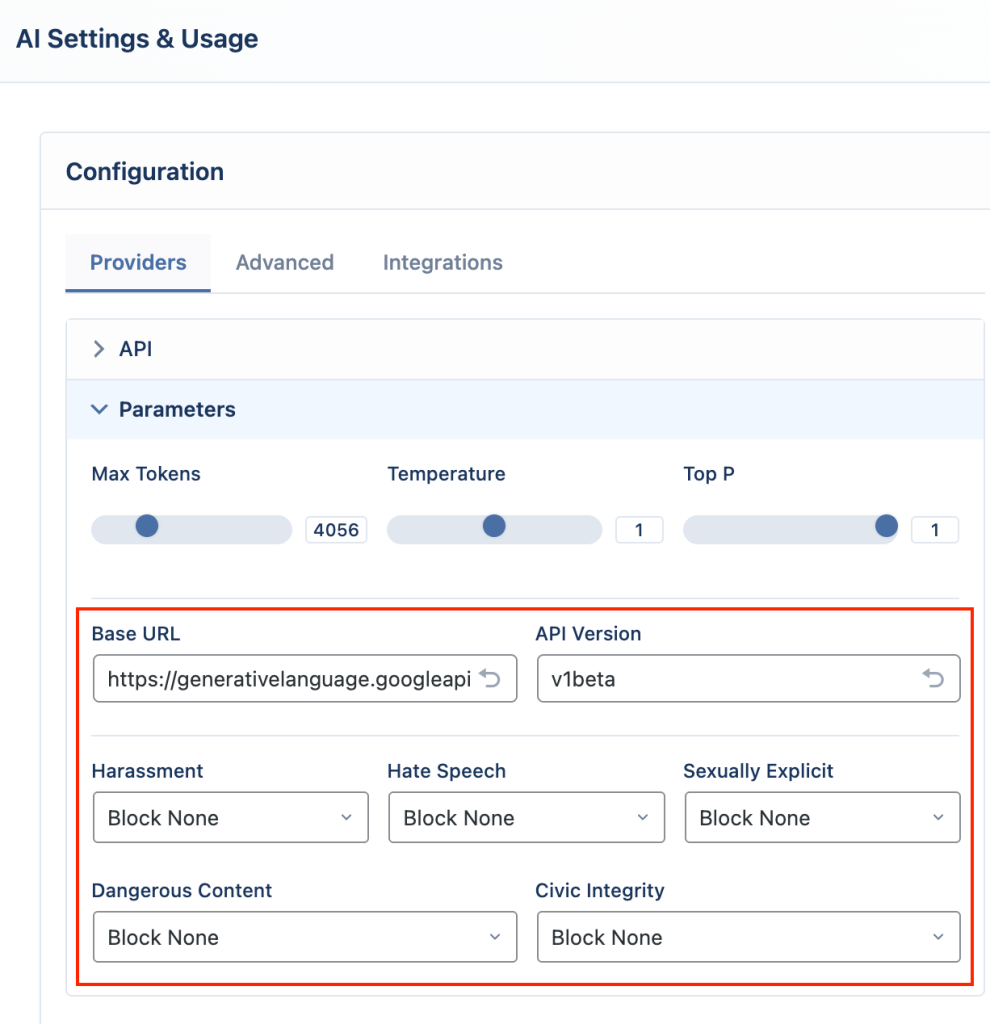Click the Temperature slider handle
This screenshot has height=1024, width=990.
pos(494,526)
